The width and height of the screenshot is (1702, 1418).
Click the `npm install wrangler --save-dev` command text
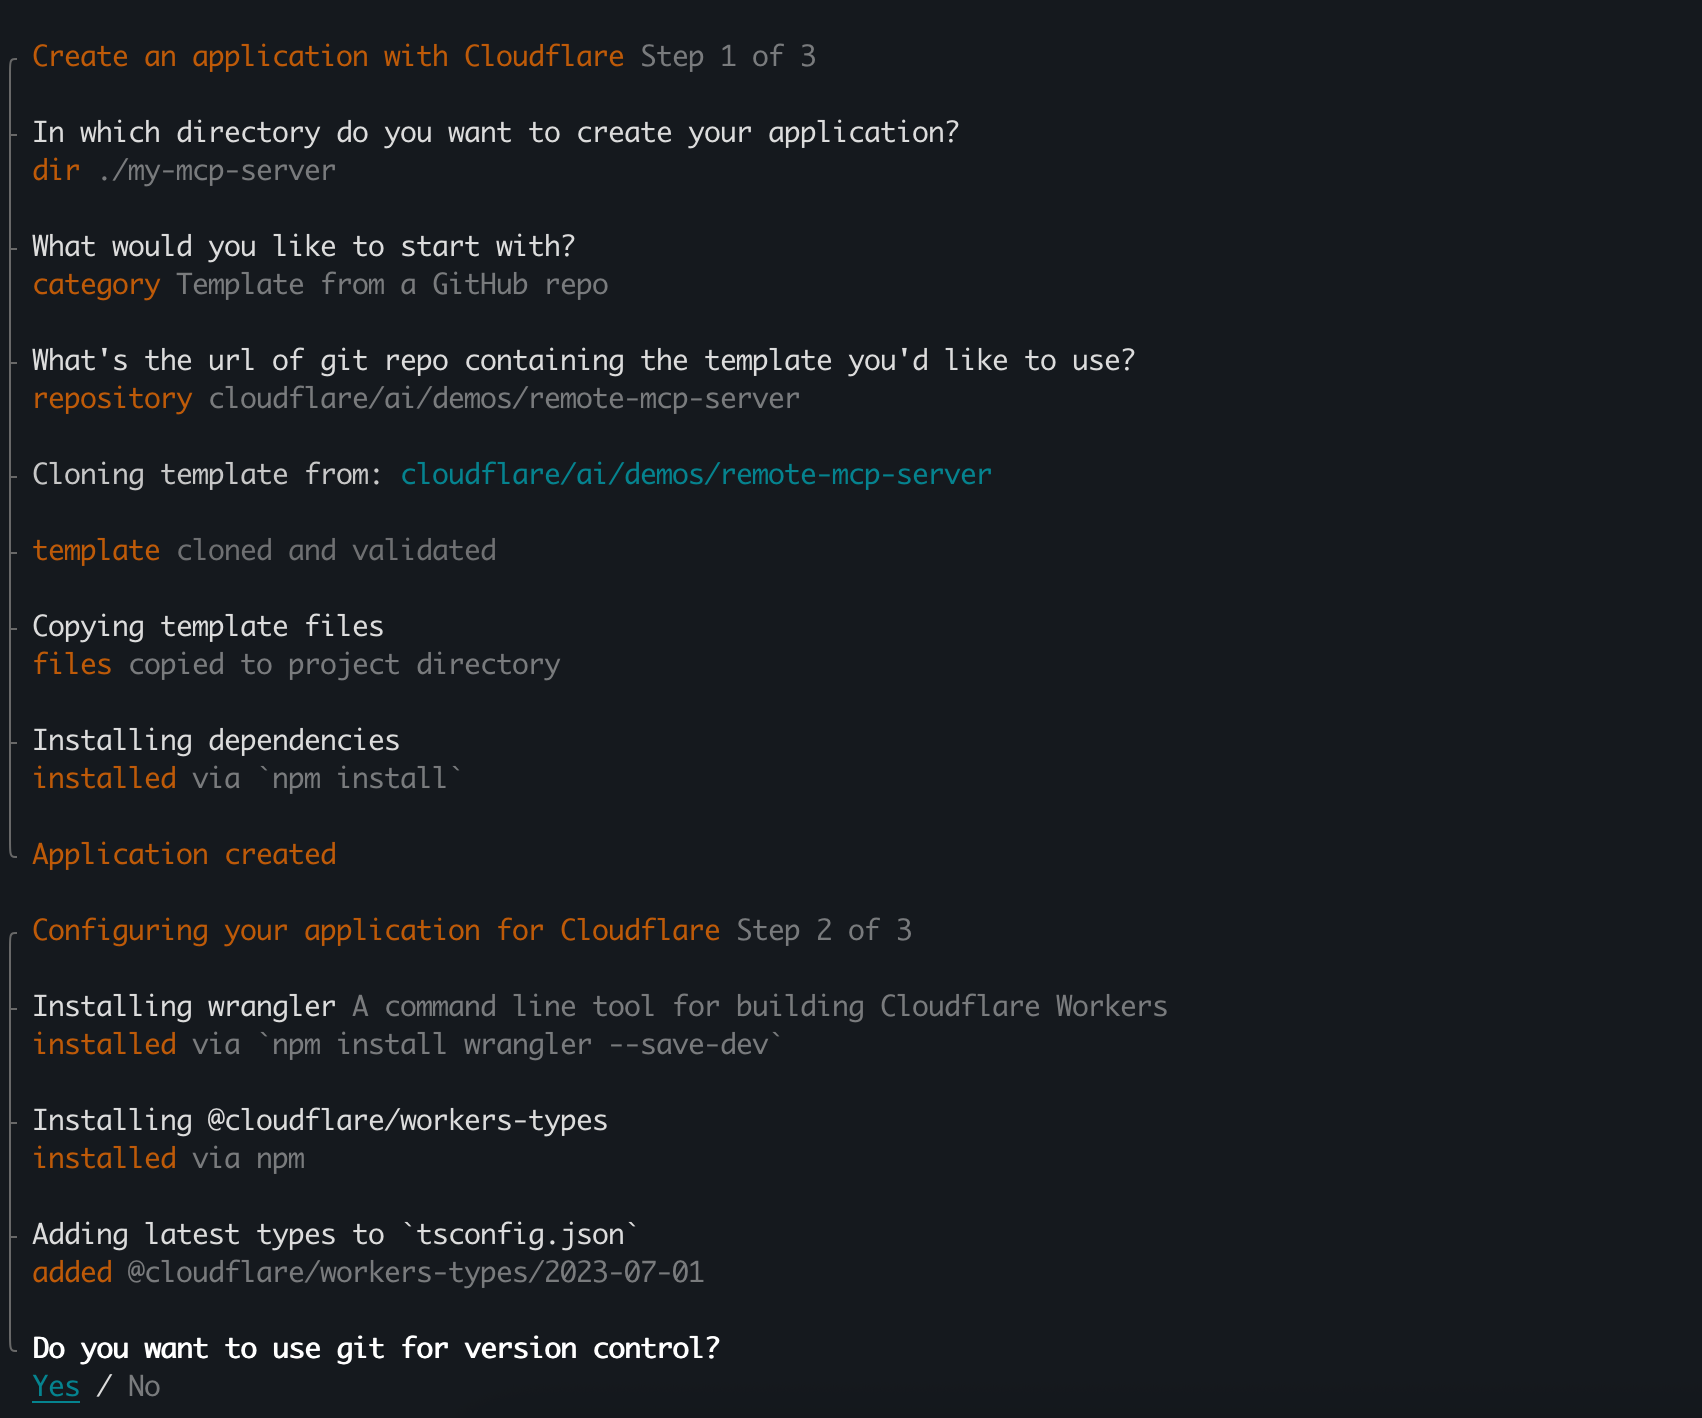coord(520,1044)
